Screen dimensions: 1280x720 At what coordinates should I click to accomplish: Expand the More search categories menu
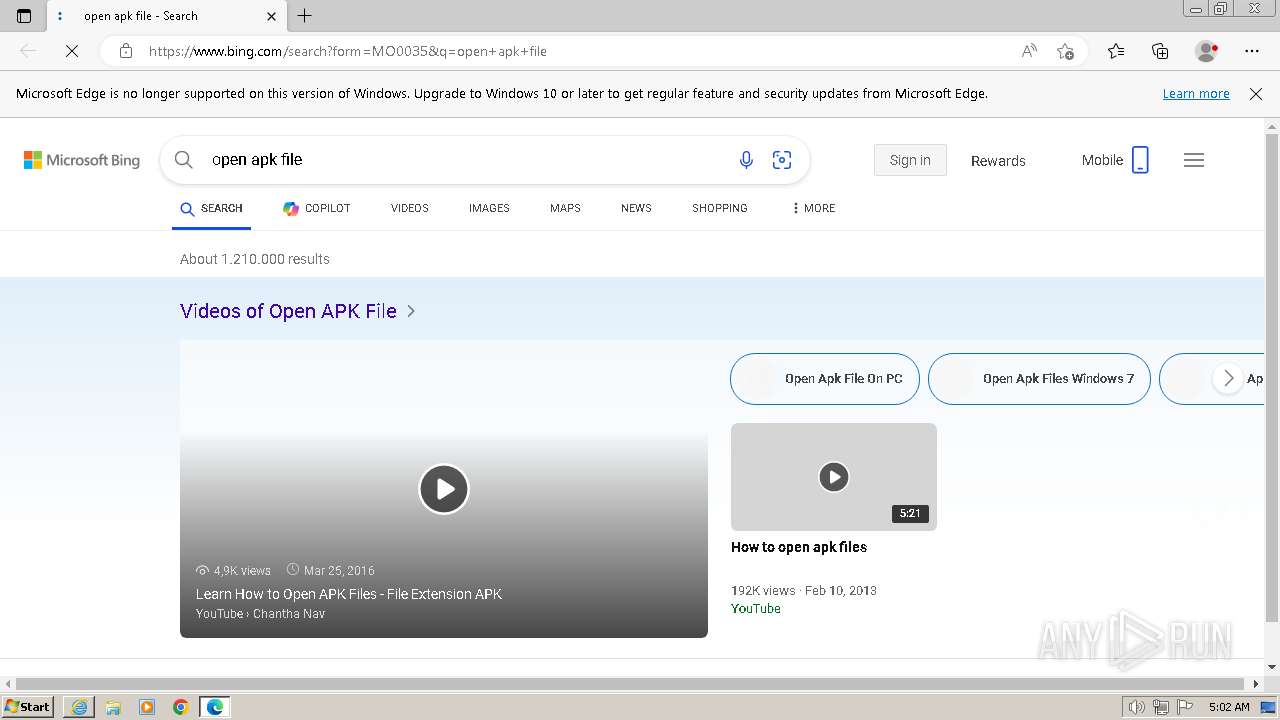tap(813, 208)
